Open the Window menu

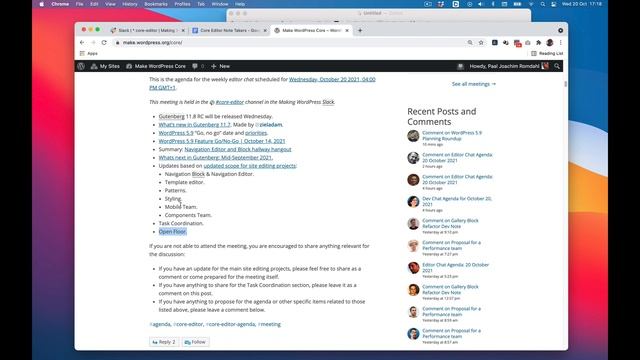pyautogui.click(x=220, y=4)
